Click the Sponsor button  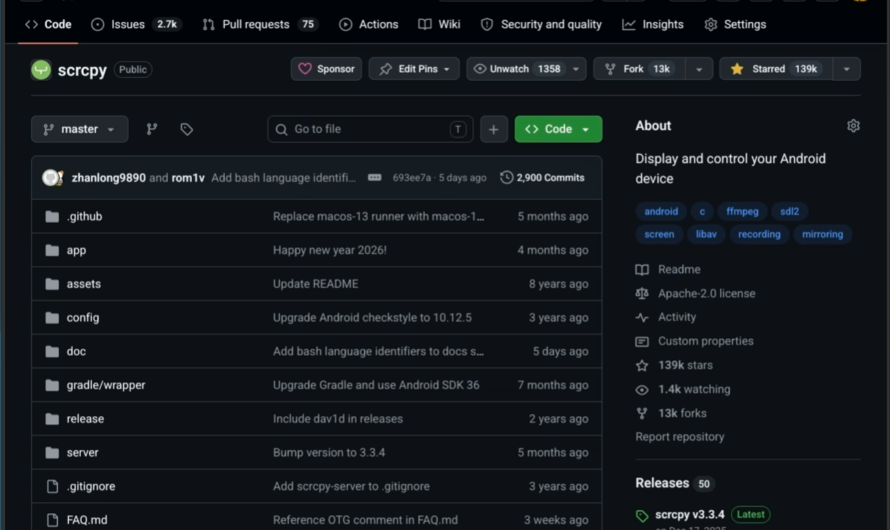click(x=326, y=69)
